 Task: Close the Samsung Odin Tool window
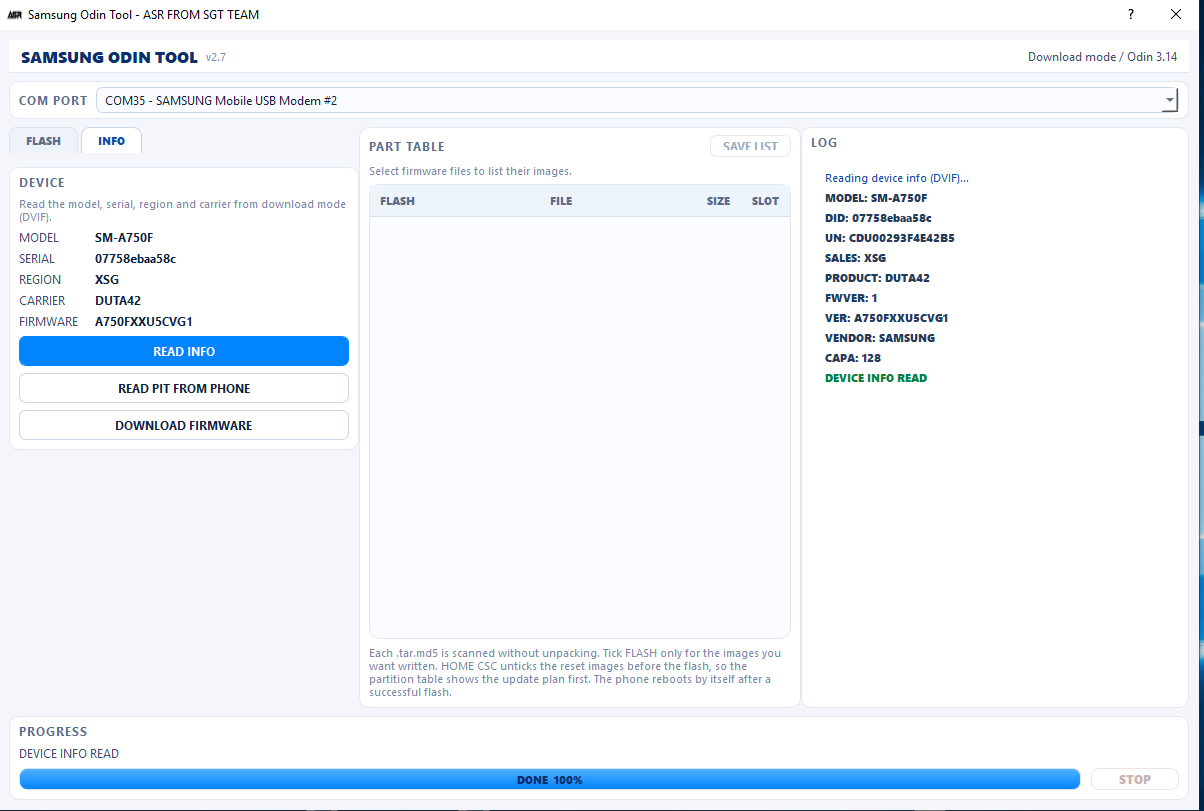coord(1176,15)
